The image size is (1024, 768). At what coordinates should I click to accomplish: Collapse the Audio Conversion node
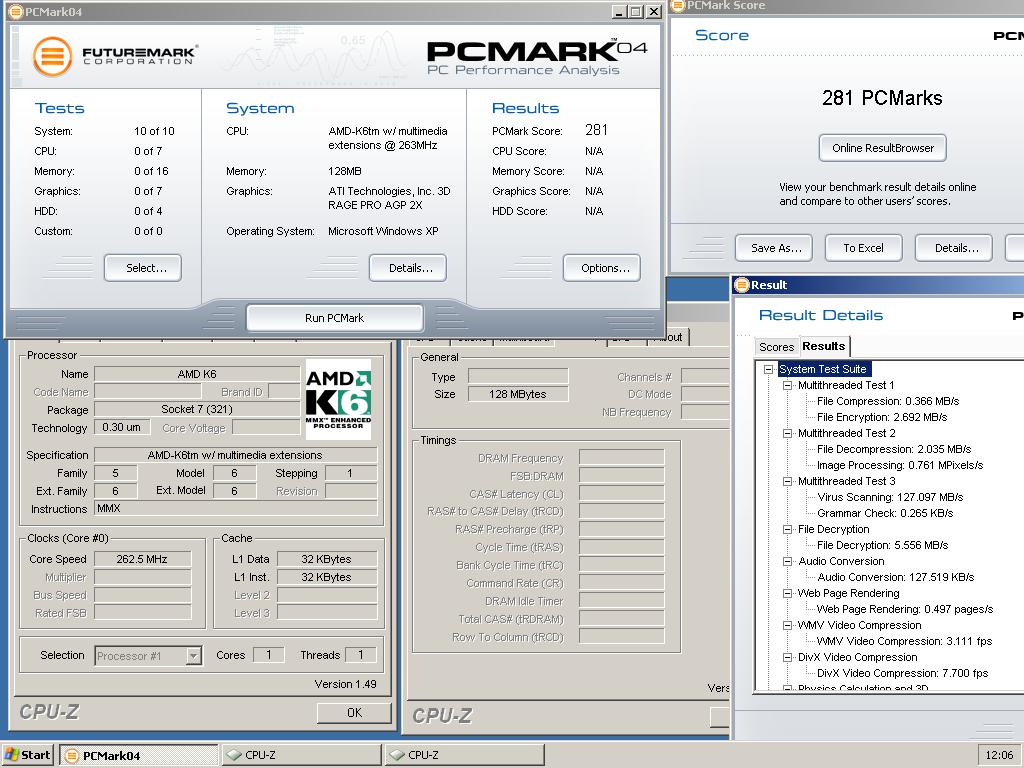788,561
